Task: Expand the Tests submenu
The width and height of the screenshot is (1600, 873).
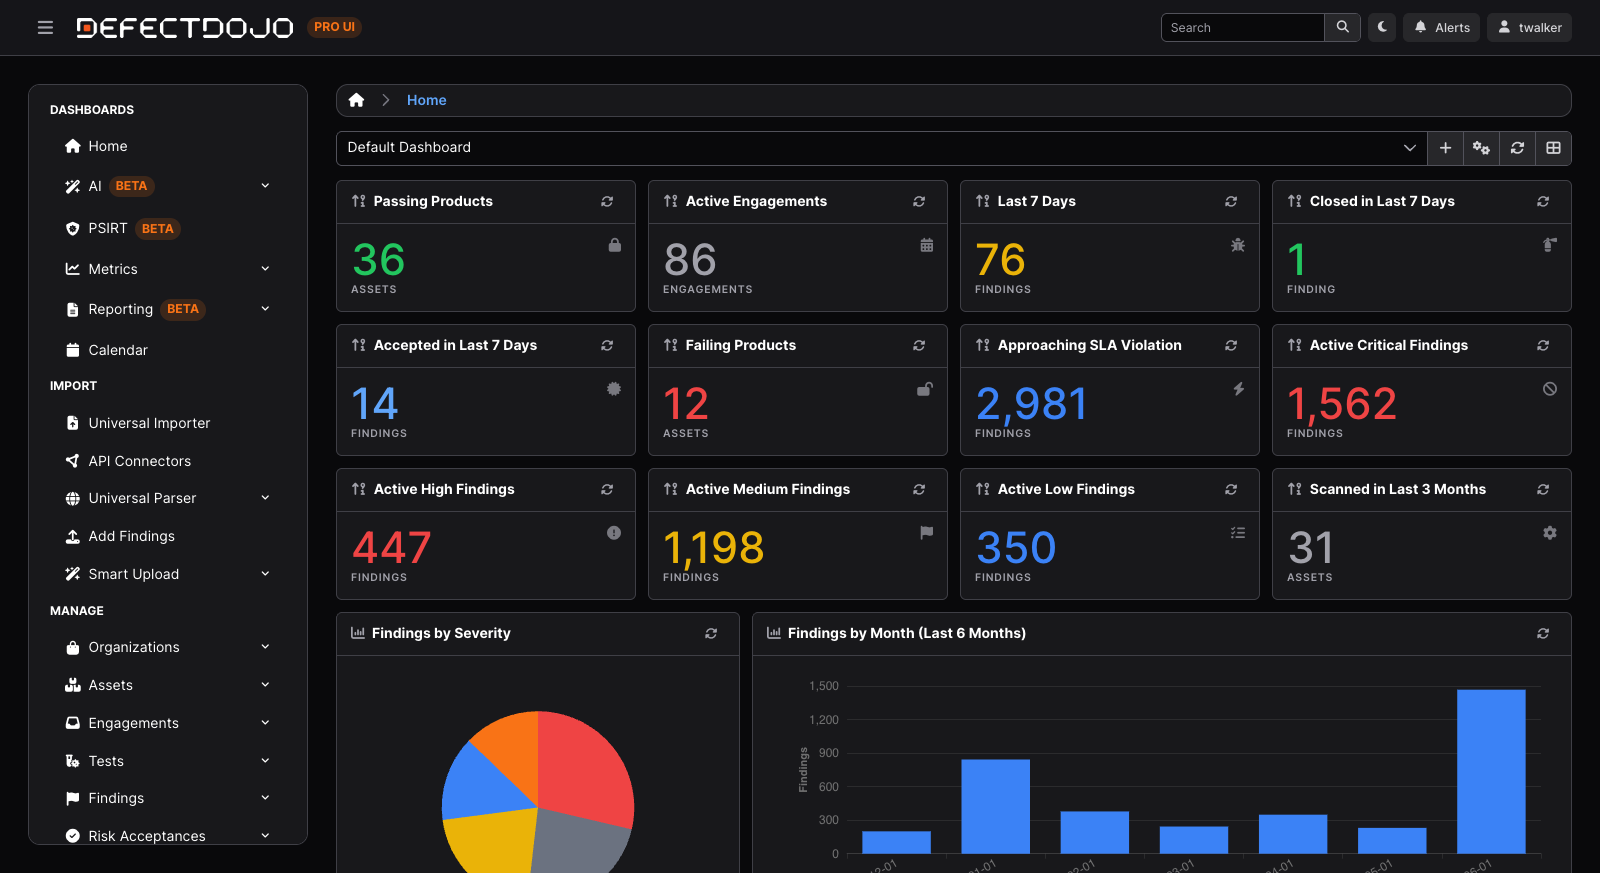Action: pos(168,761)
